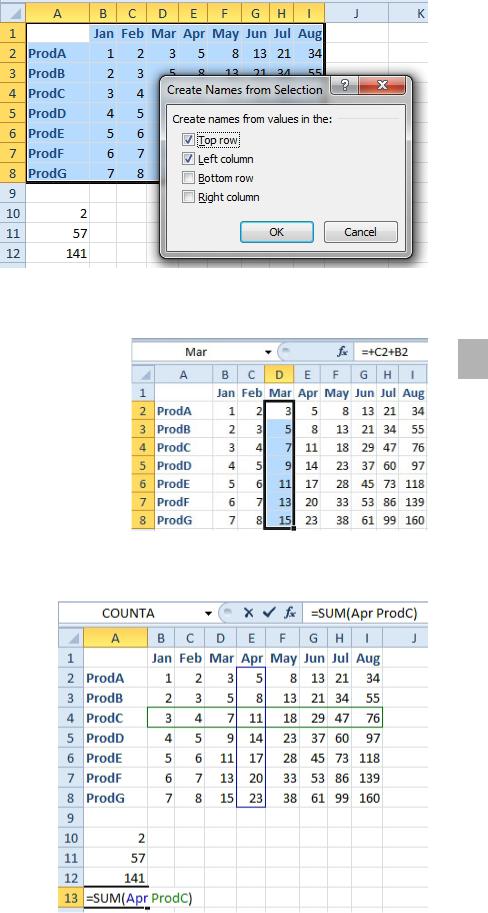
Task: Click the Jan header cell in the dialog's sheet
Action: (x=104, y=34)
